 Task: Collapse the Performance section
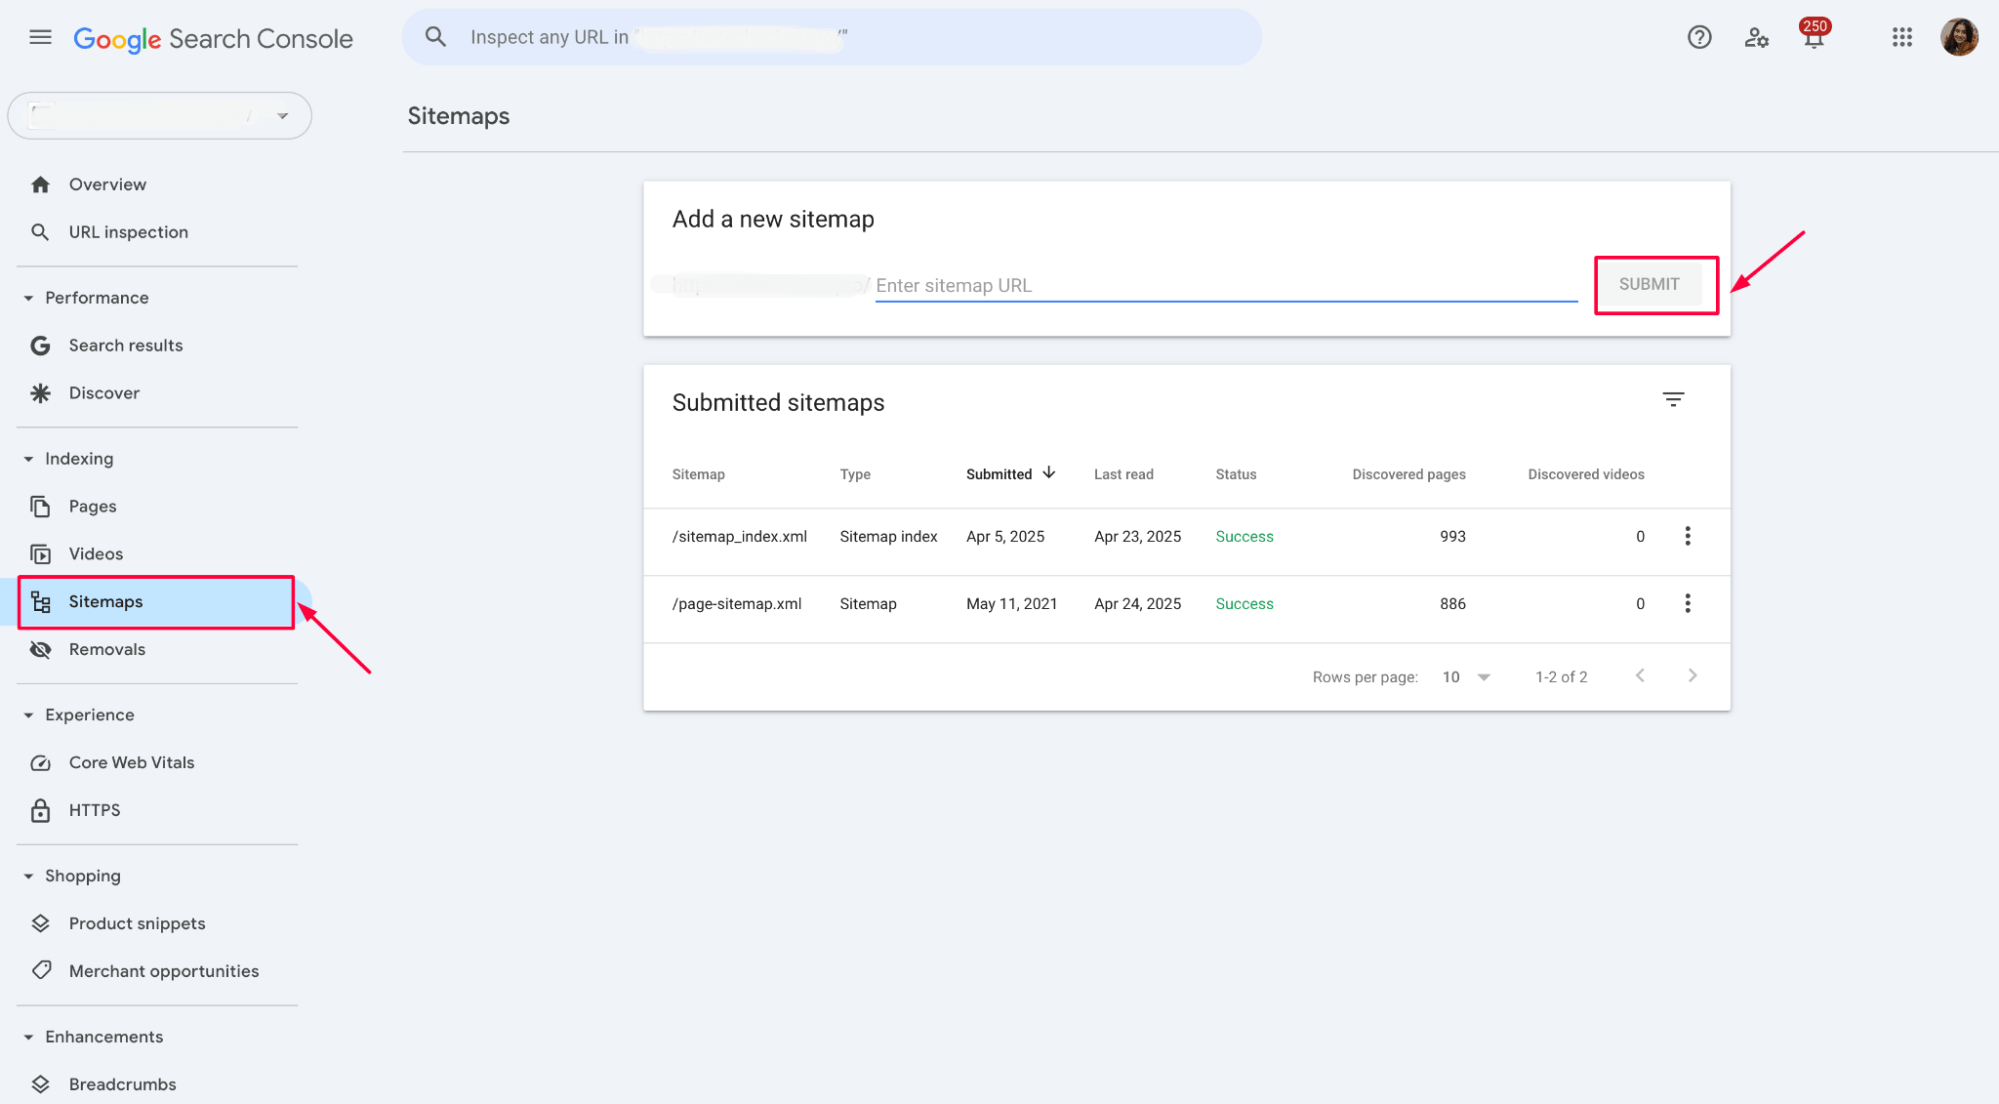click(28, 298)
